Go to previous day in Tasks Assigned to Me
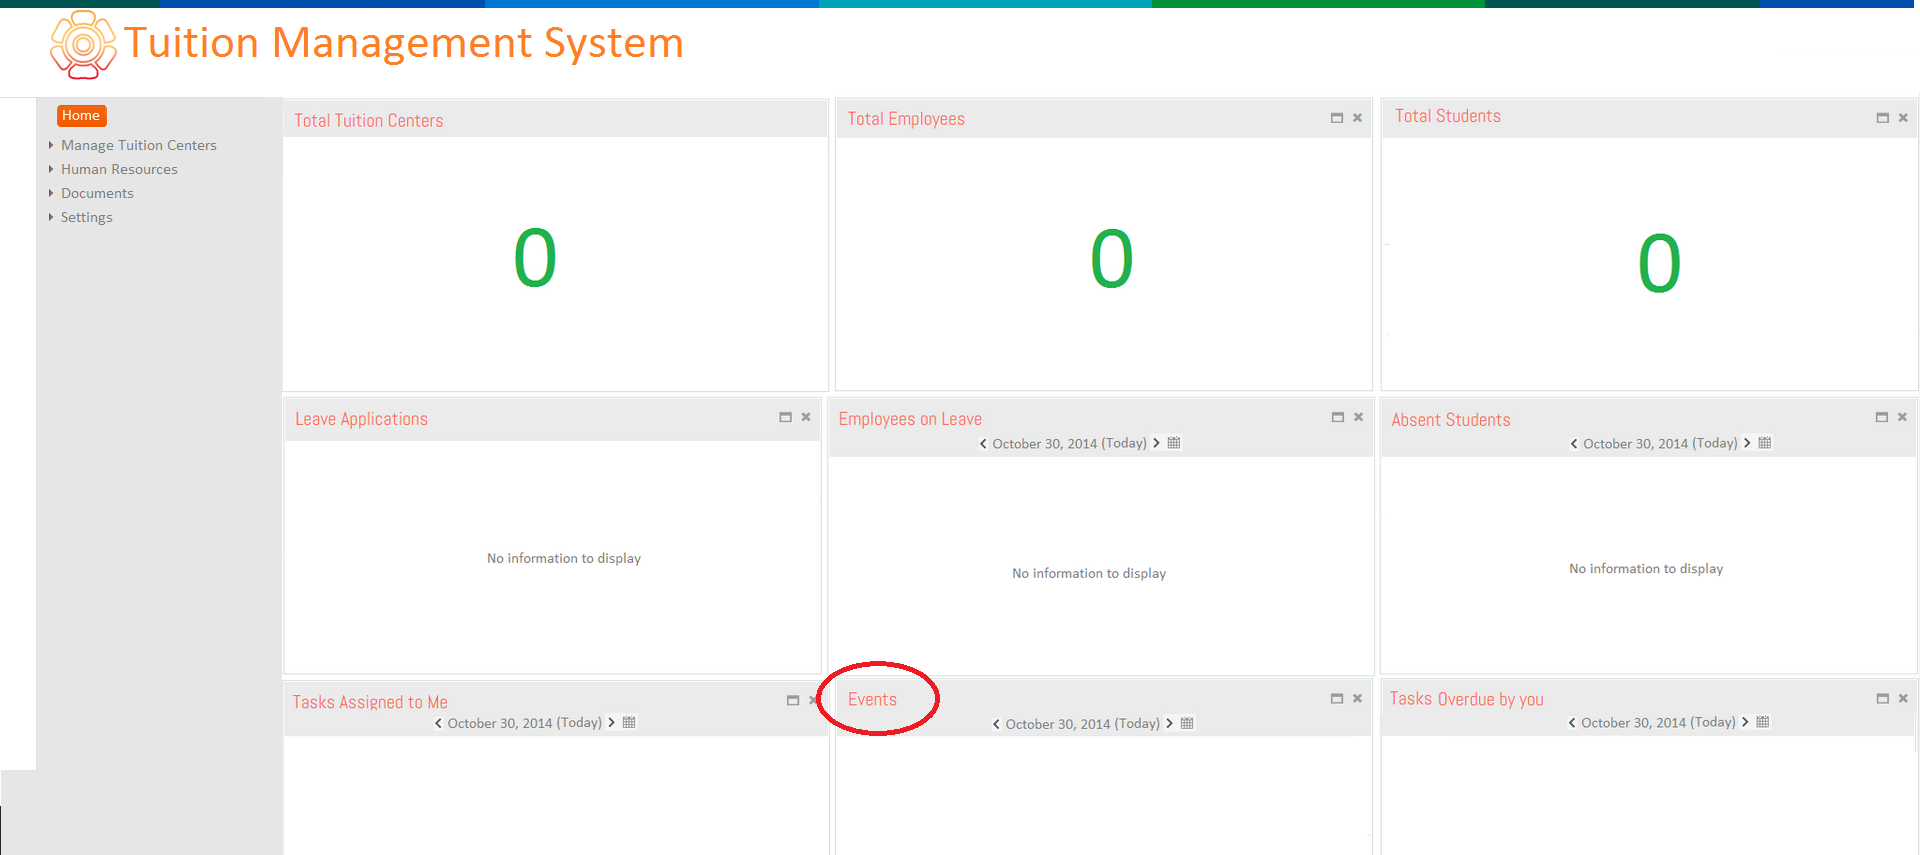This screenshot has height=855, width=1920. click(438, 723)
